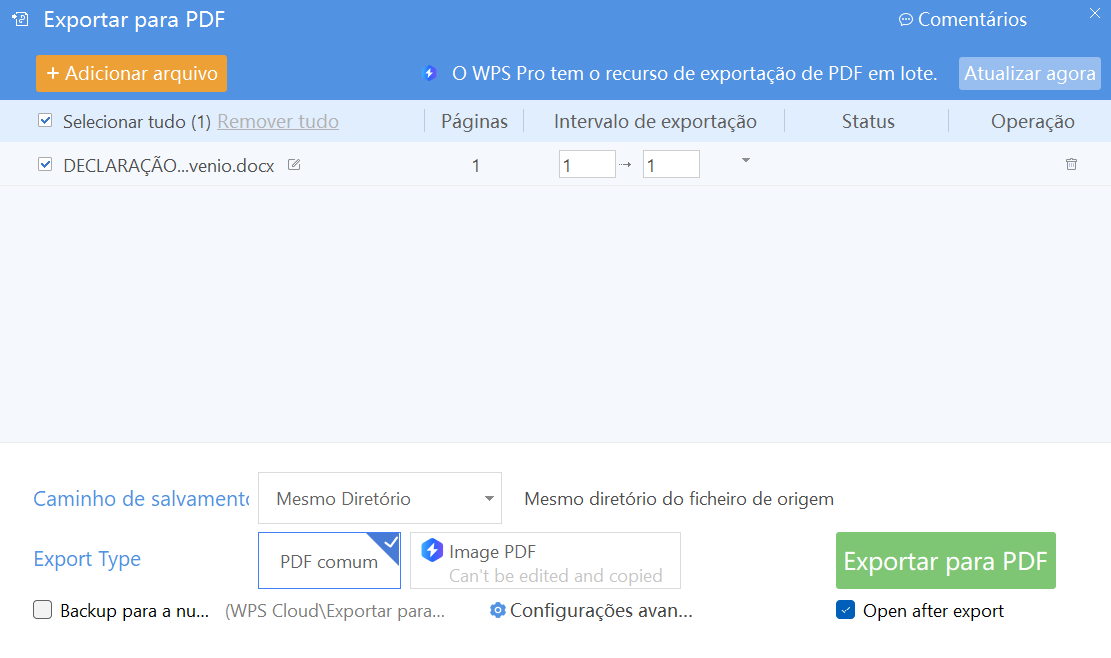Uncheck the Selecionar tudo checkbox
This screenshot has height=658, width=1111.
44,120
